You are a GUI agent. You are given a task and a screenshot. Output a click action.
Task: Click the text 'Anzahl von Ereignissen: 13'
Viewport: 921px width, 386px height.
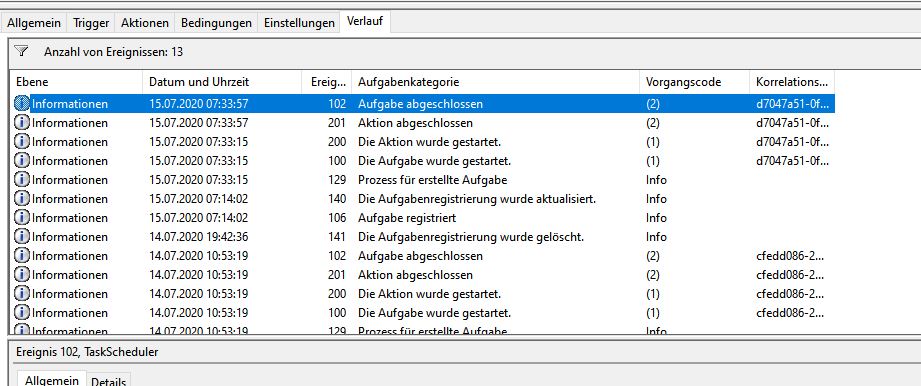(113, 52)
